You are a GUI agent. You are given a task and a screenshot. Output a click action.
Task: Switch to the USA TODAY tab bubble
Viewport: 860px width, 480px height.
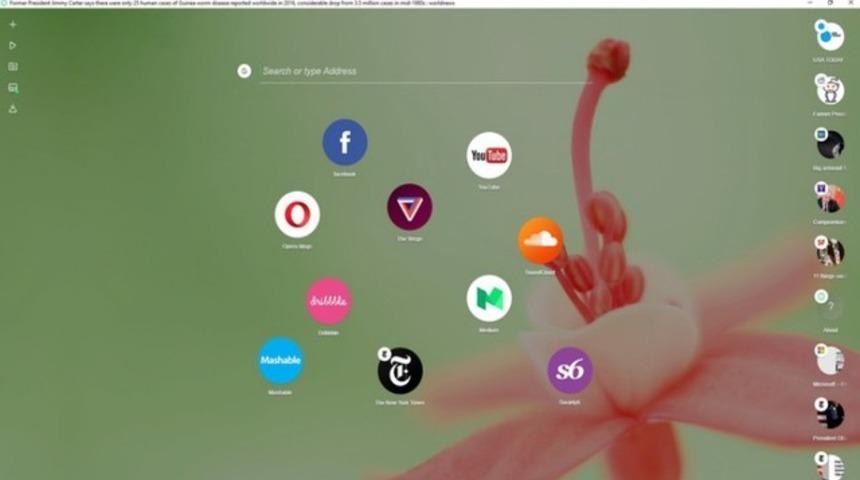coord(829,36)
